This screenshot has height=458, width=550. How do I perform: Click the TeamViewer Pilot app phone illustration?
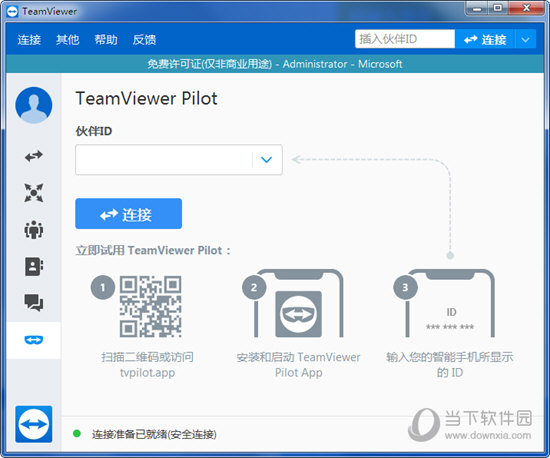(299, 304)
